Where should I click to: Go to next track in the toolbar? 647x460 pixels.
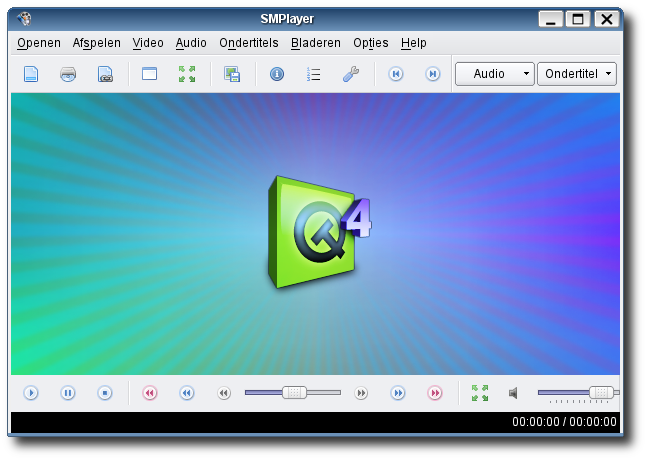coord(433,74)
